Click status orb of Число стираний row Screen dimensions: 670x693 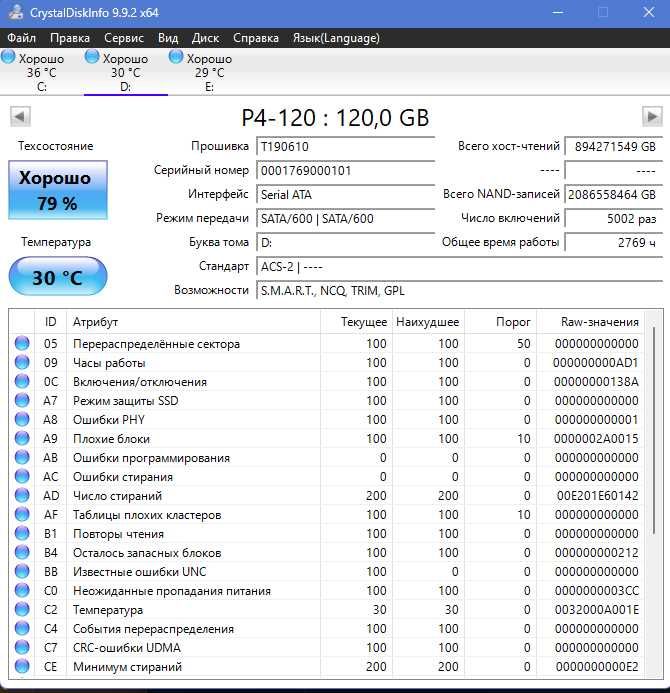coord(22,495)
